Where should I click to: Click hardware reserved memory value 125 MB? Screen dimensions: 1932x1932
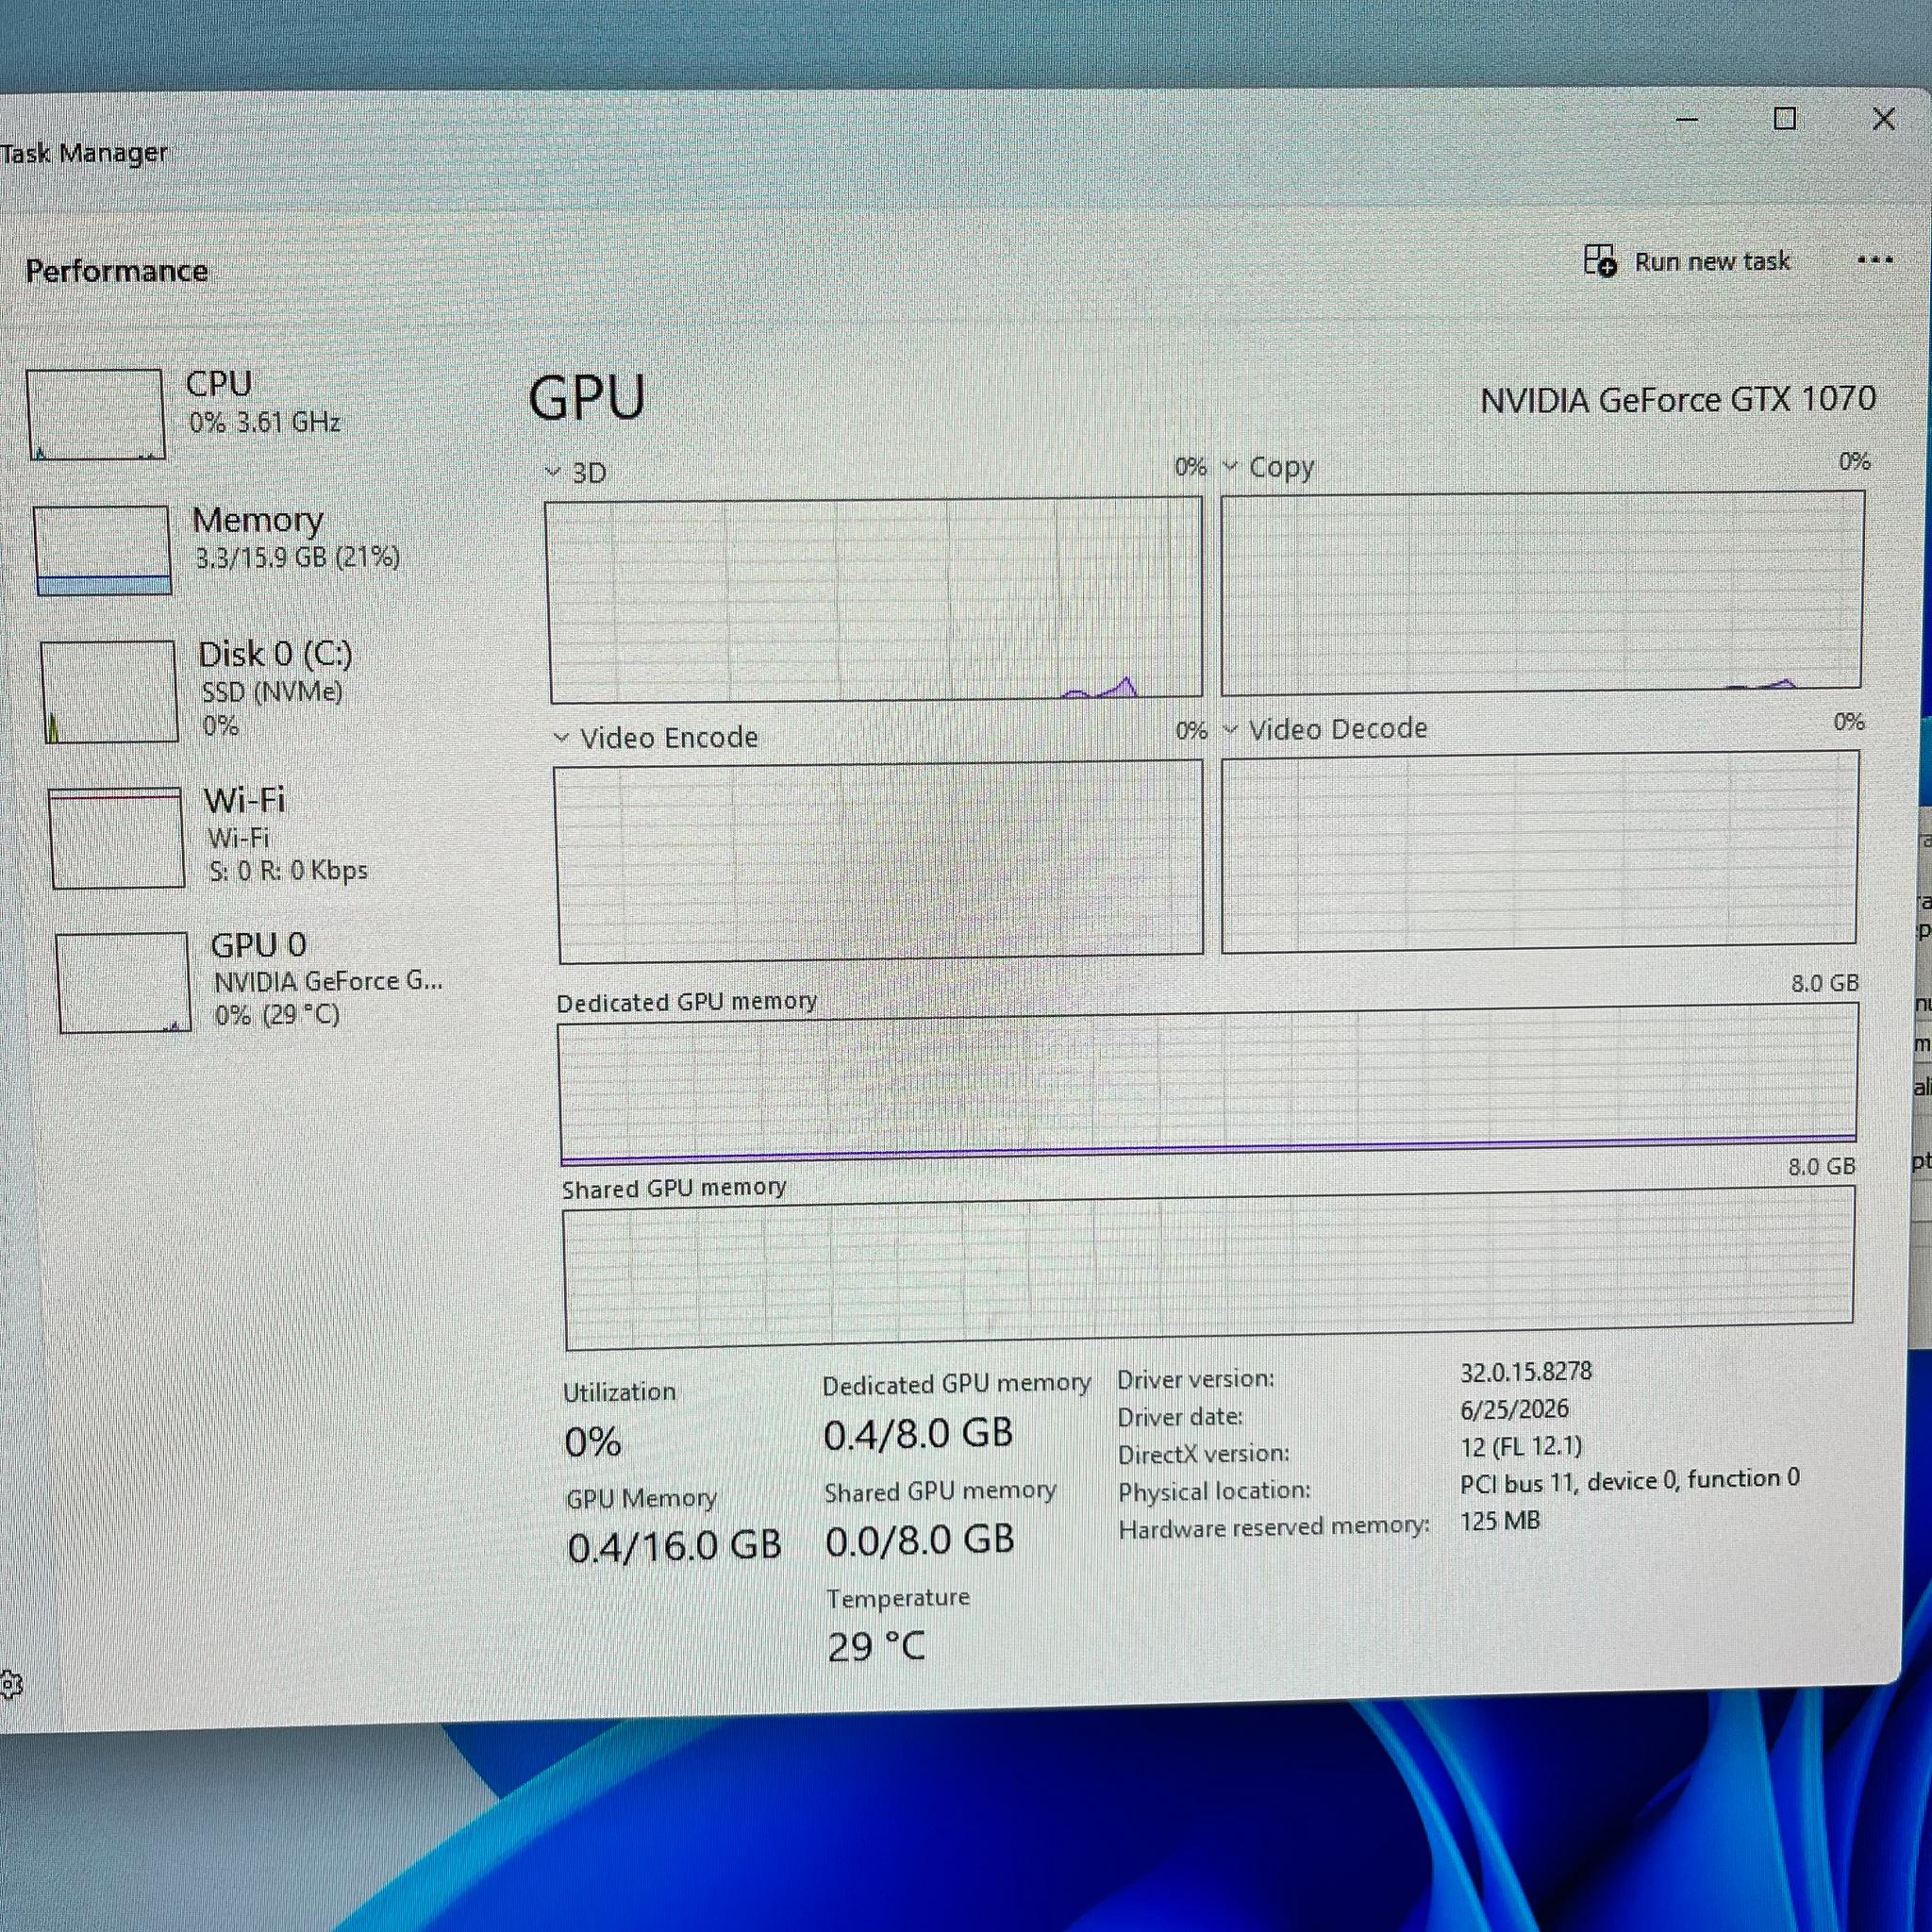pos(1499,1521)
